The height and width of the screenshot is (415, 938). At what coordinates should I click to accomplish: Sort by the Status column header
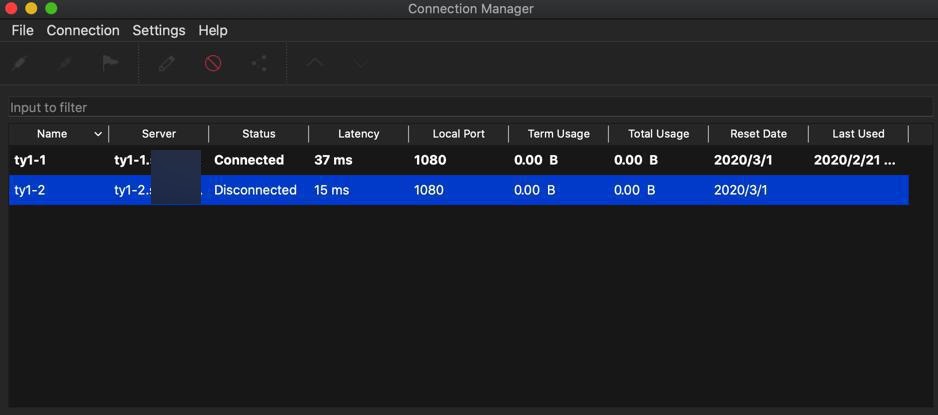click(258, 134)
